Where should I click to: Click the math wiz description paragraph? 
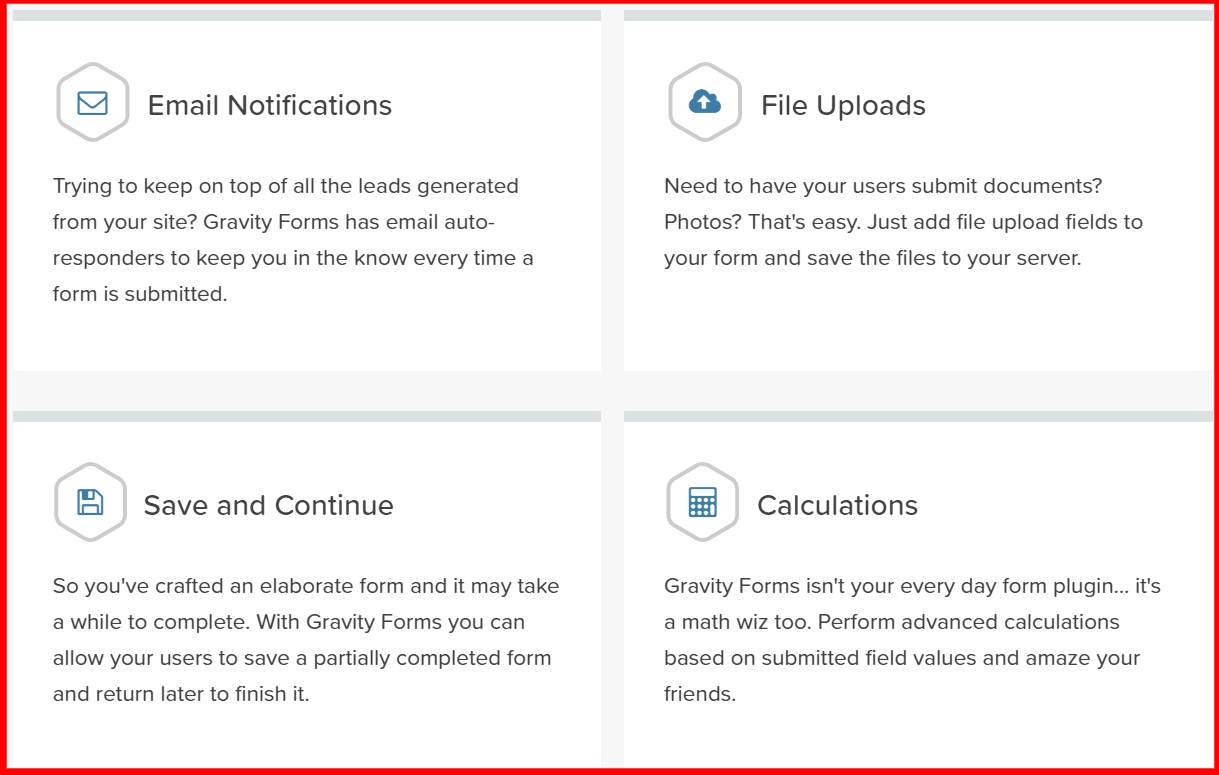[912, 640]
